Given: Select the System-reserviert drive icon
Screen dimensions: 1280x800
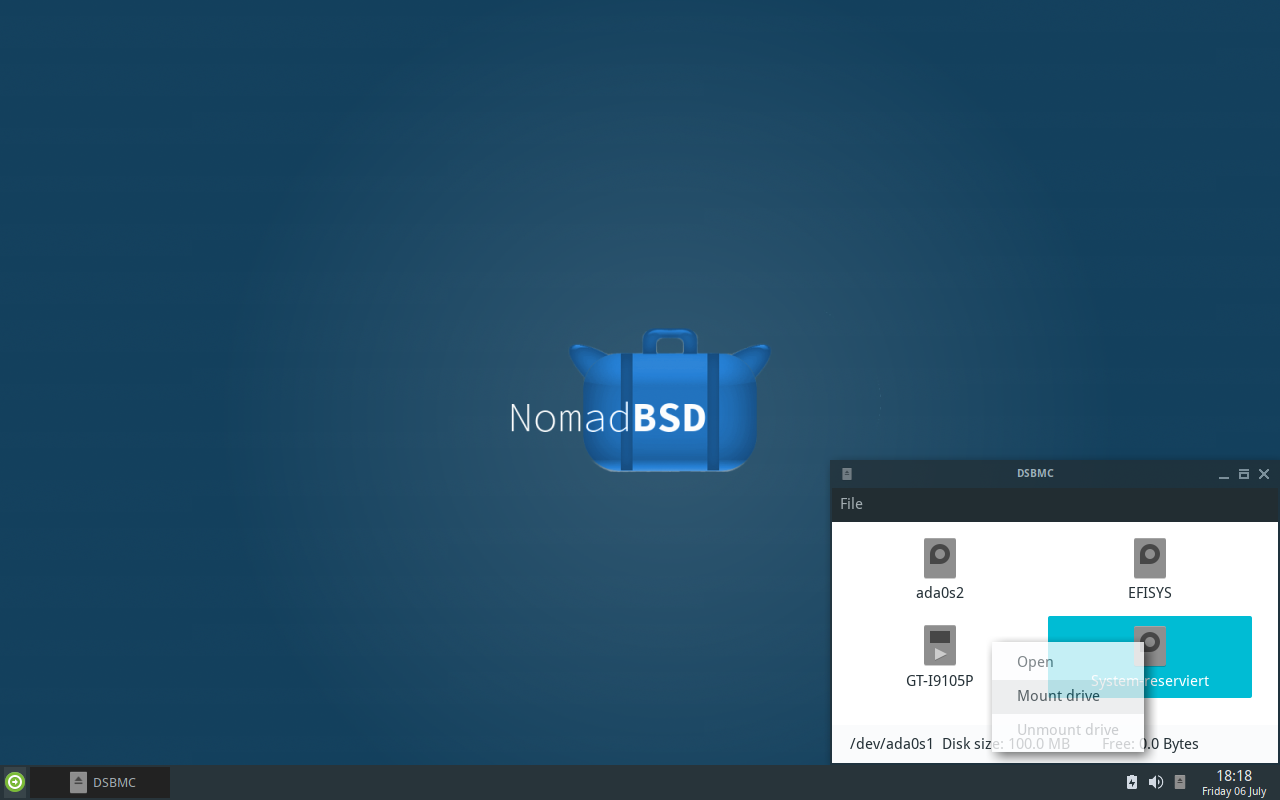Looking at the screenshot, I should tap(1150, 646).
